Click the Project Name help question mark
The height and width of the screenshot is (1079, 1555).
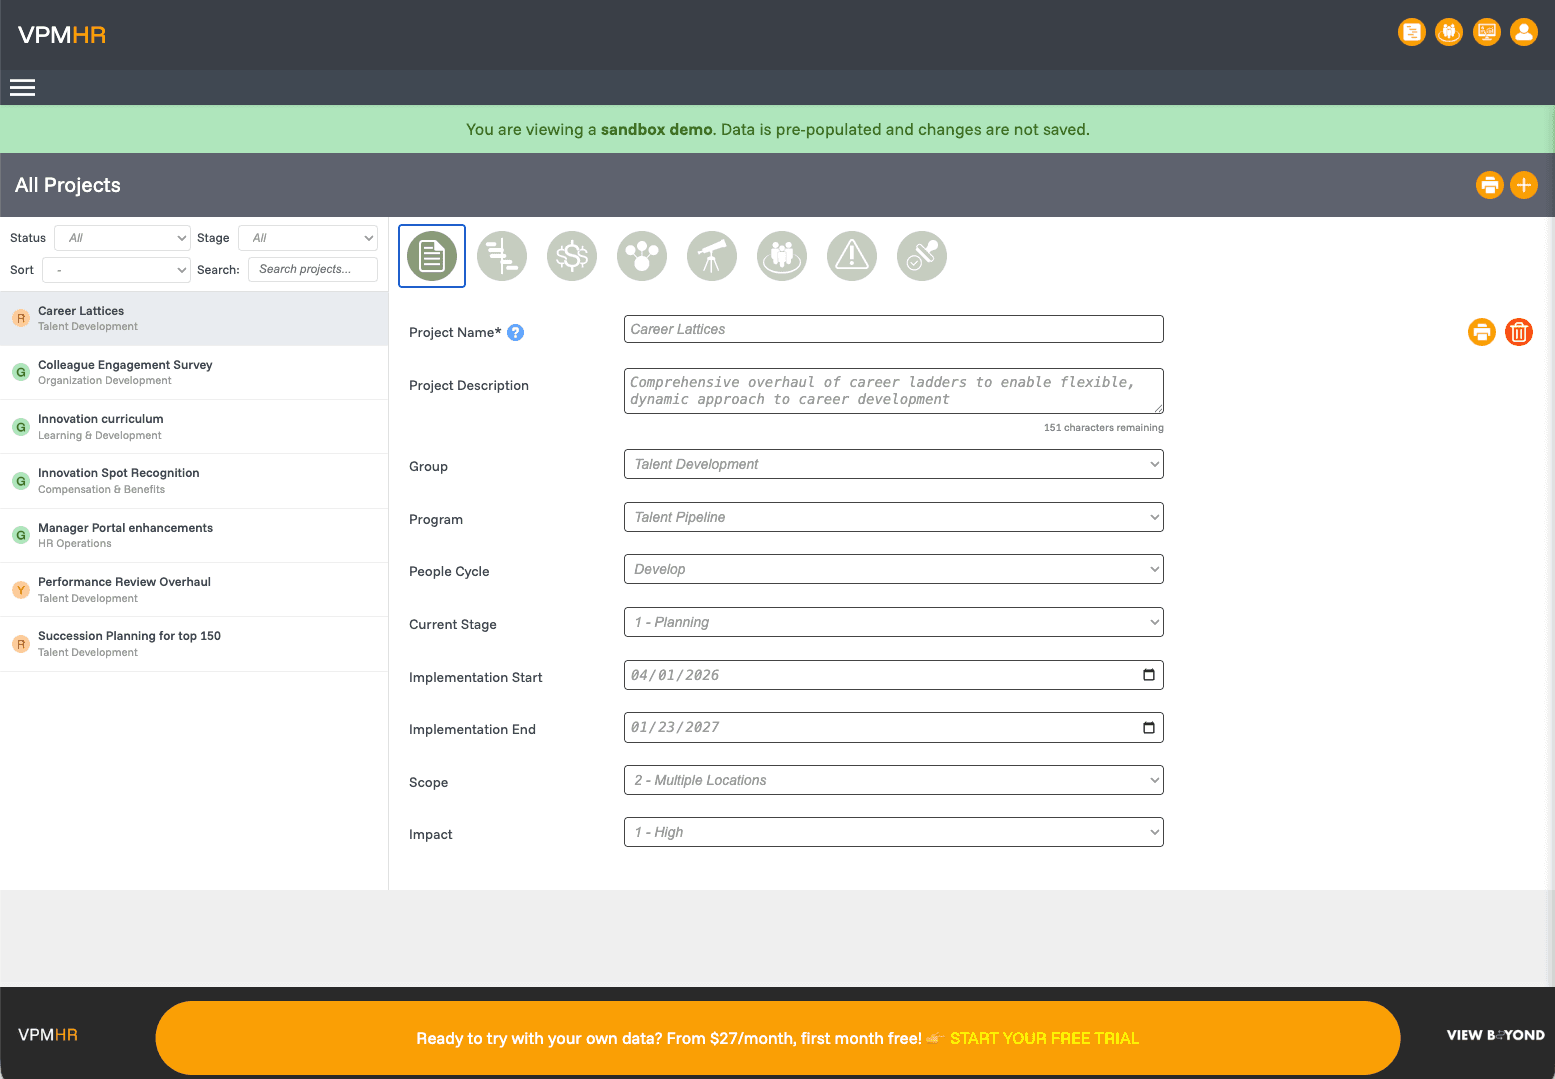[x=516, y=333]
